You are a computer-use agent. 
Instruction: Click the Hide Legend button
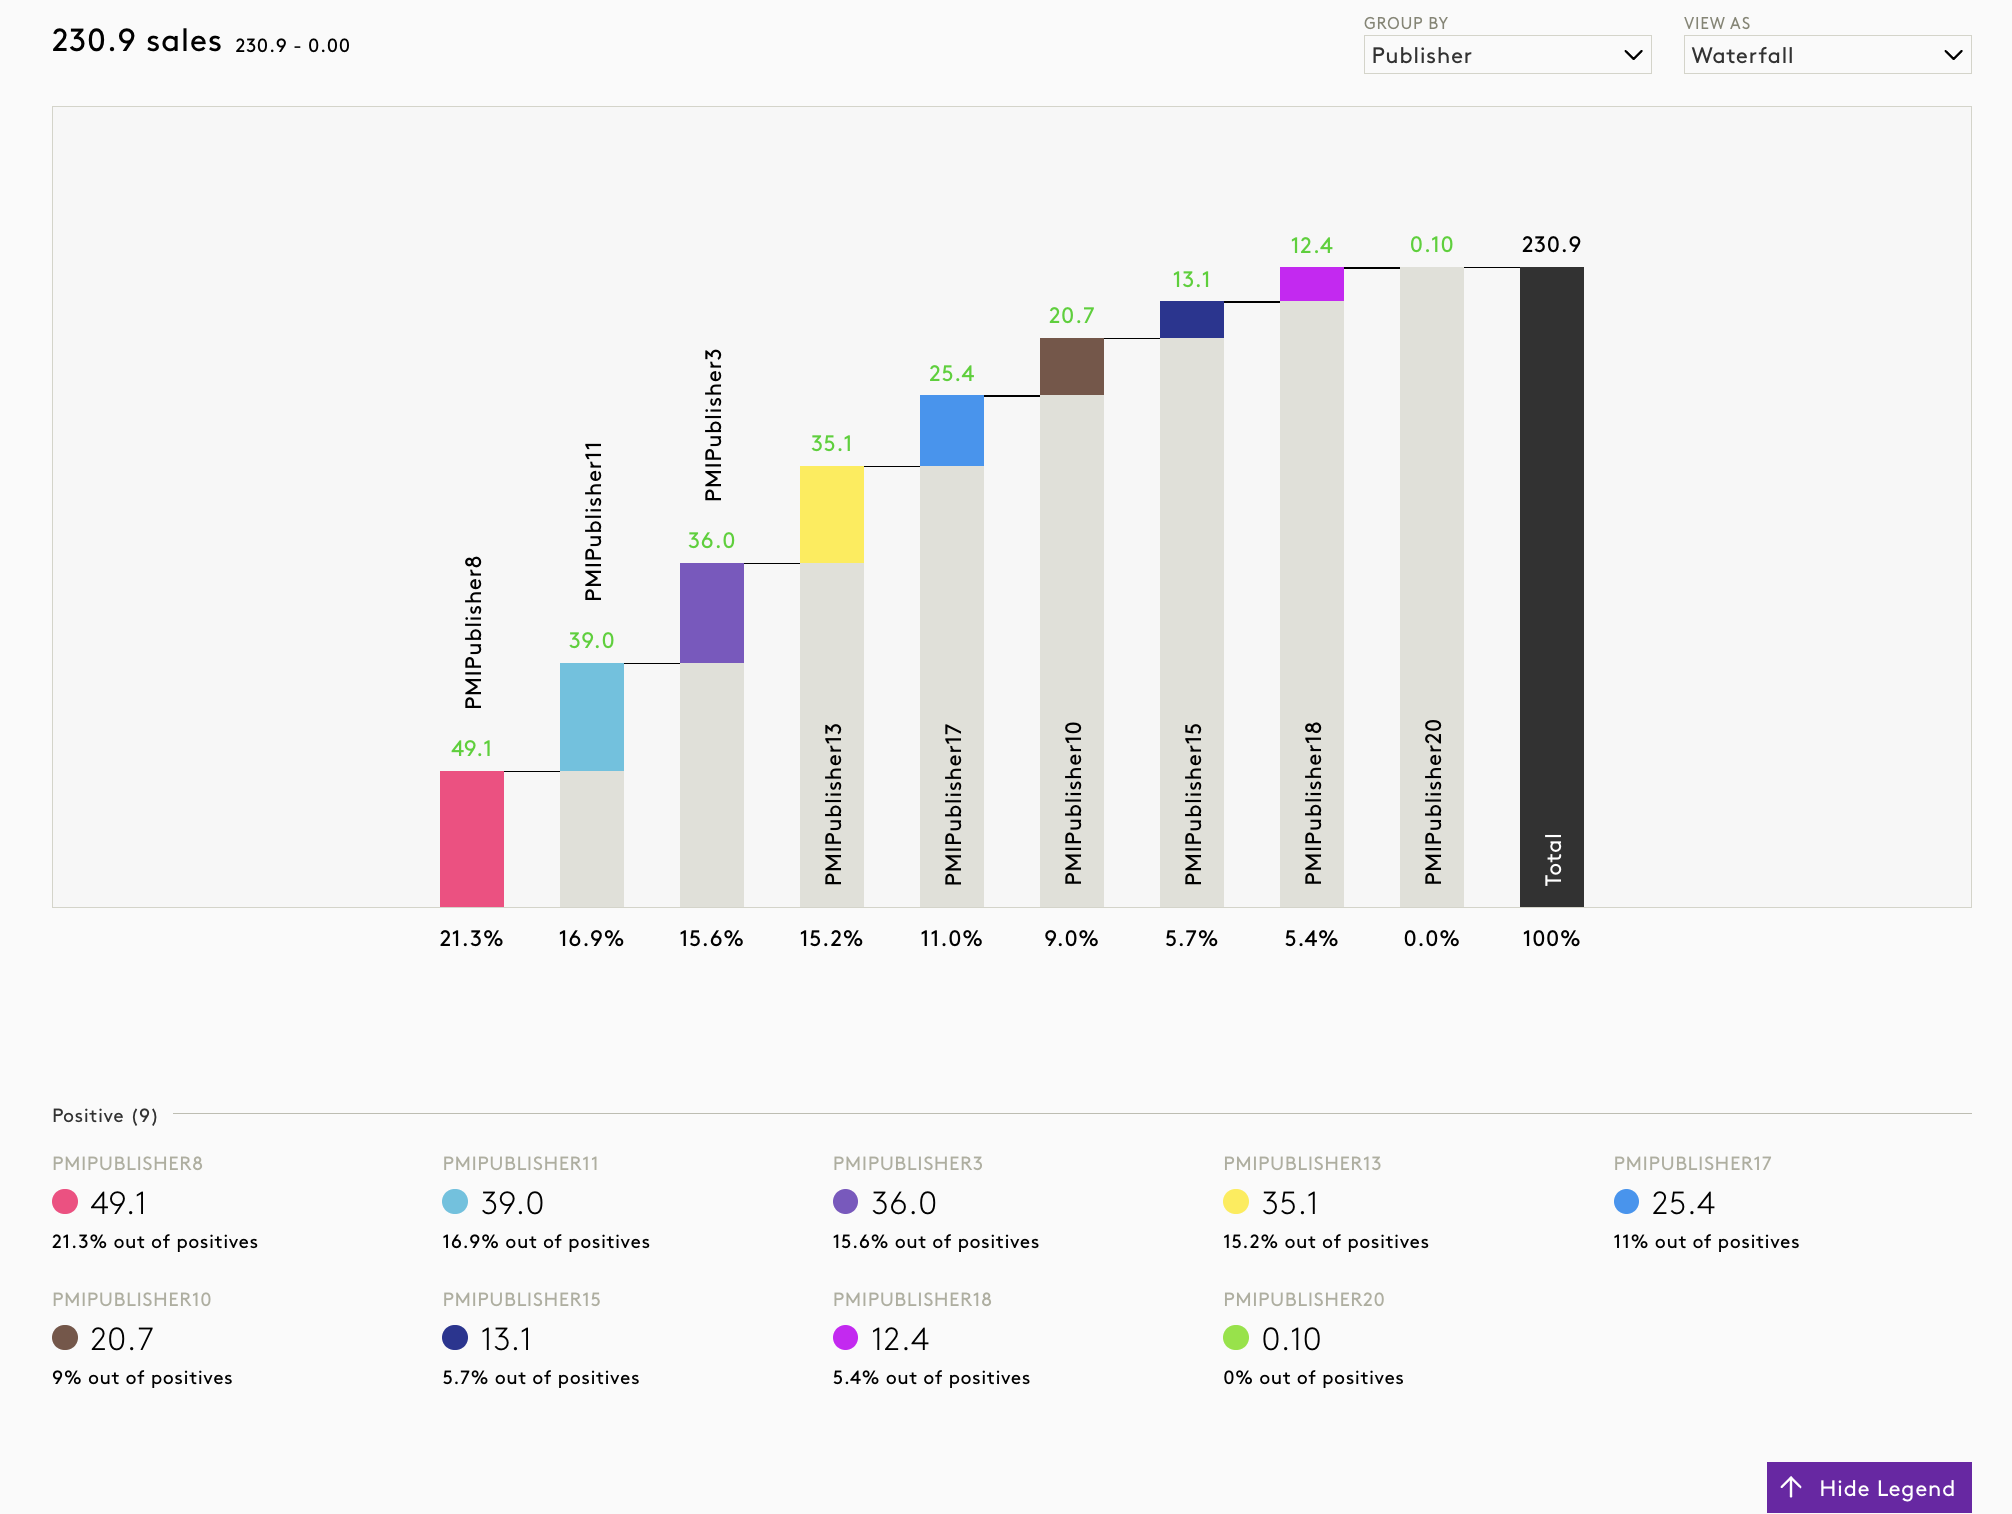click(1868, 1487)
